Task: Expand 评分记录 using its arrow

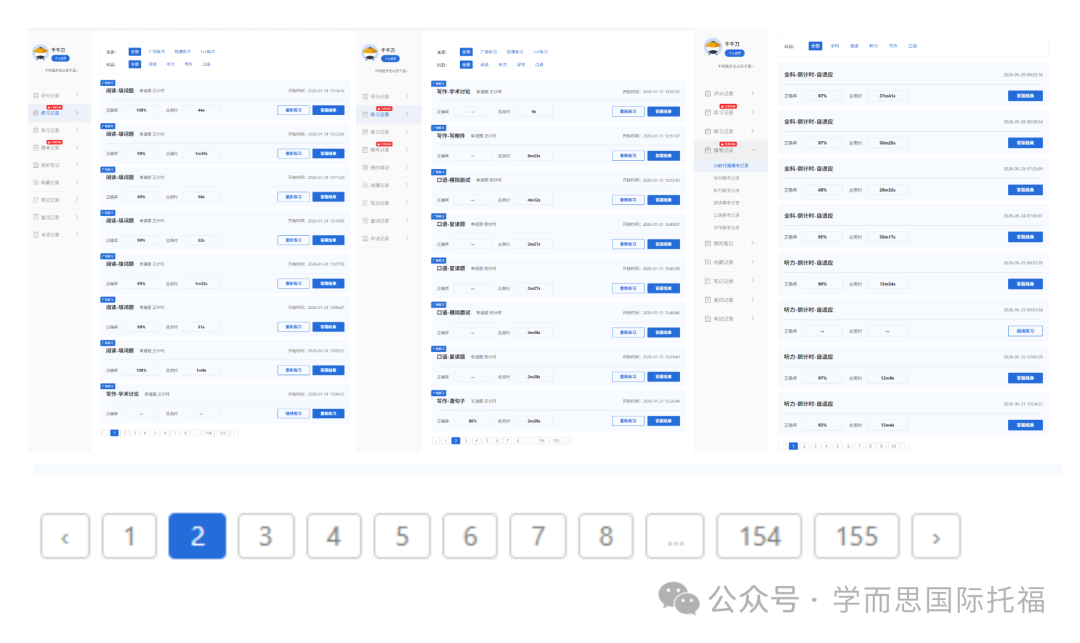Action: [78, 95]
